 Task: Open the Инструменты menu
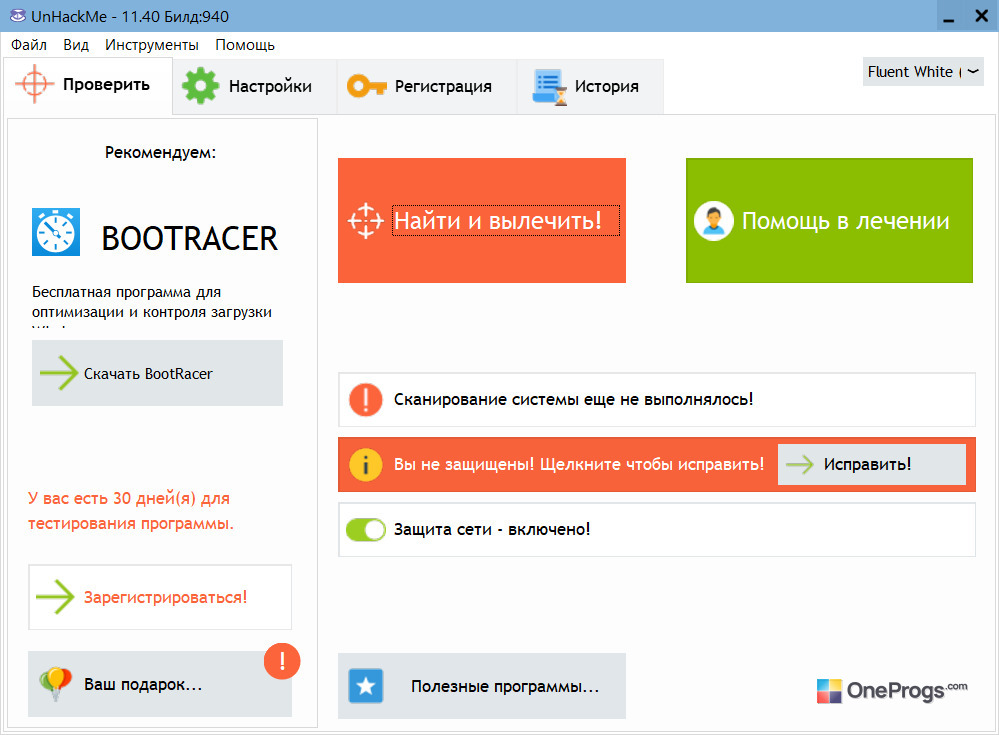tap(152, 45)
